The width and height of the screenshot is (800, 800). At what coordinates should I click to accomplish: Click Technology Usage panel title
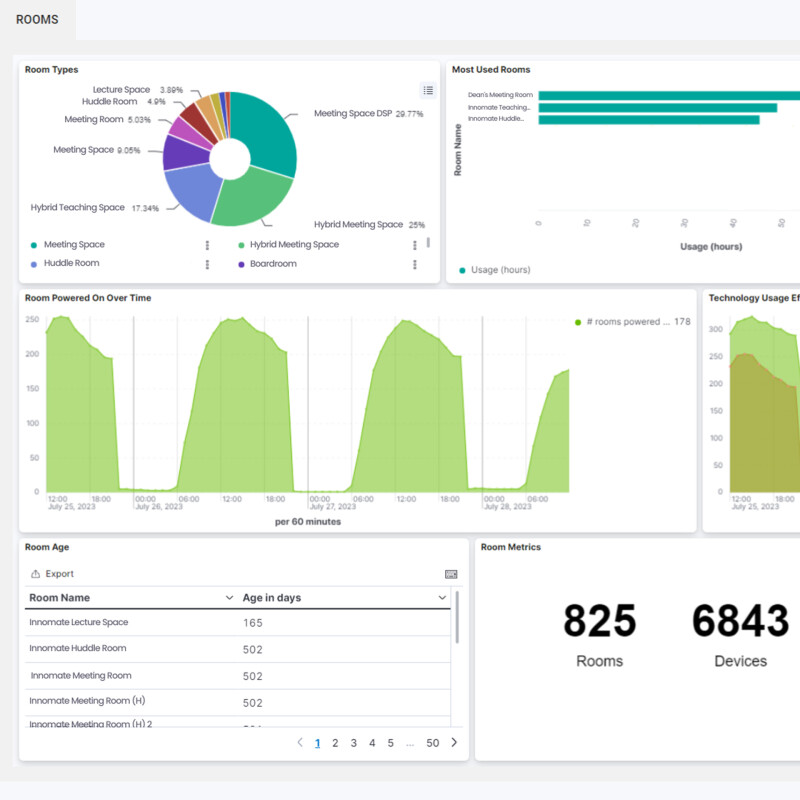pyautogui.click(x=754, y=298)
